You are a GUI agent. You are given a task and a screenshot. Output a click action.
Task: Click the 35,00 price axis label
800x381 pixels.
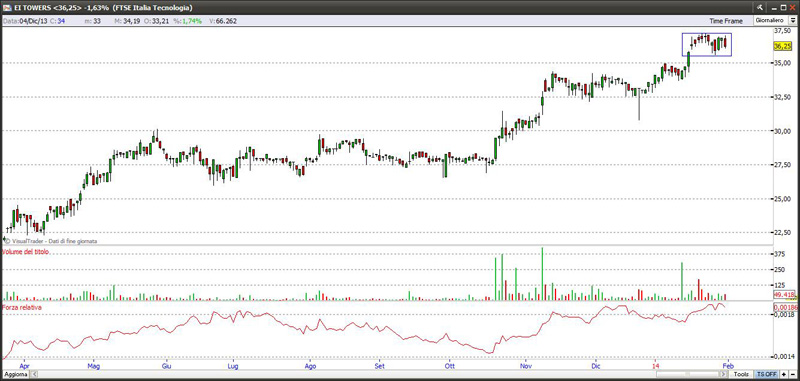pos(783,63)
